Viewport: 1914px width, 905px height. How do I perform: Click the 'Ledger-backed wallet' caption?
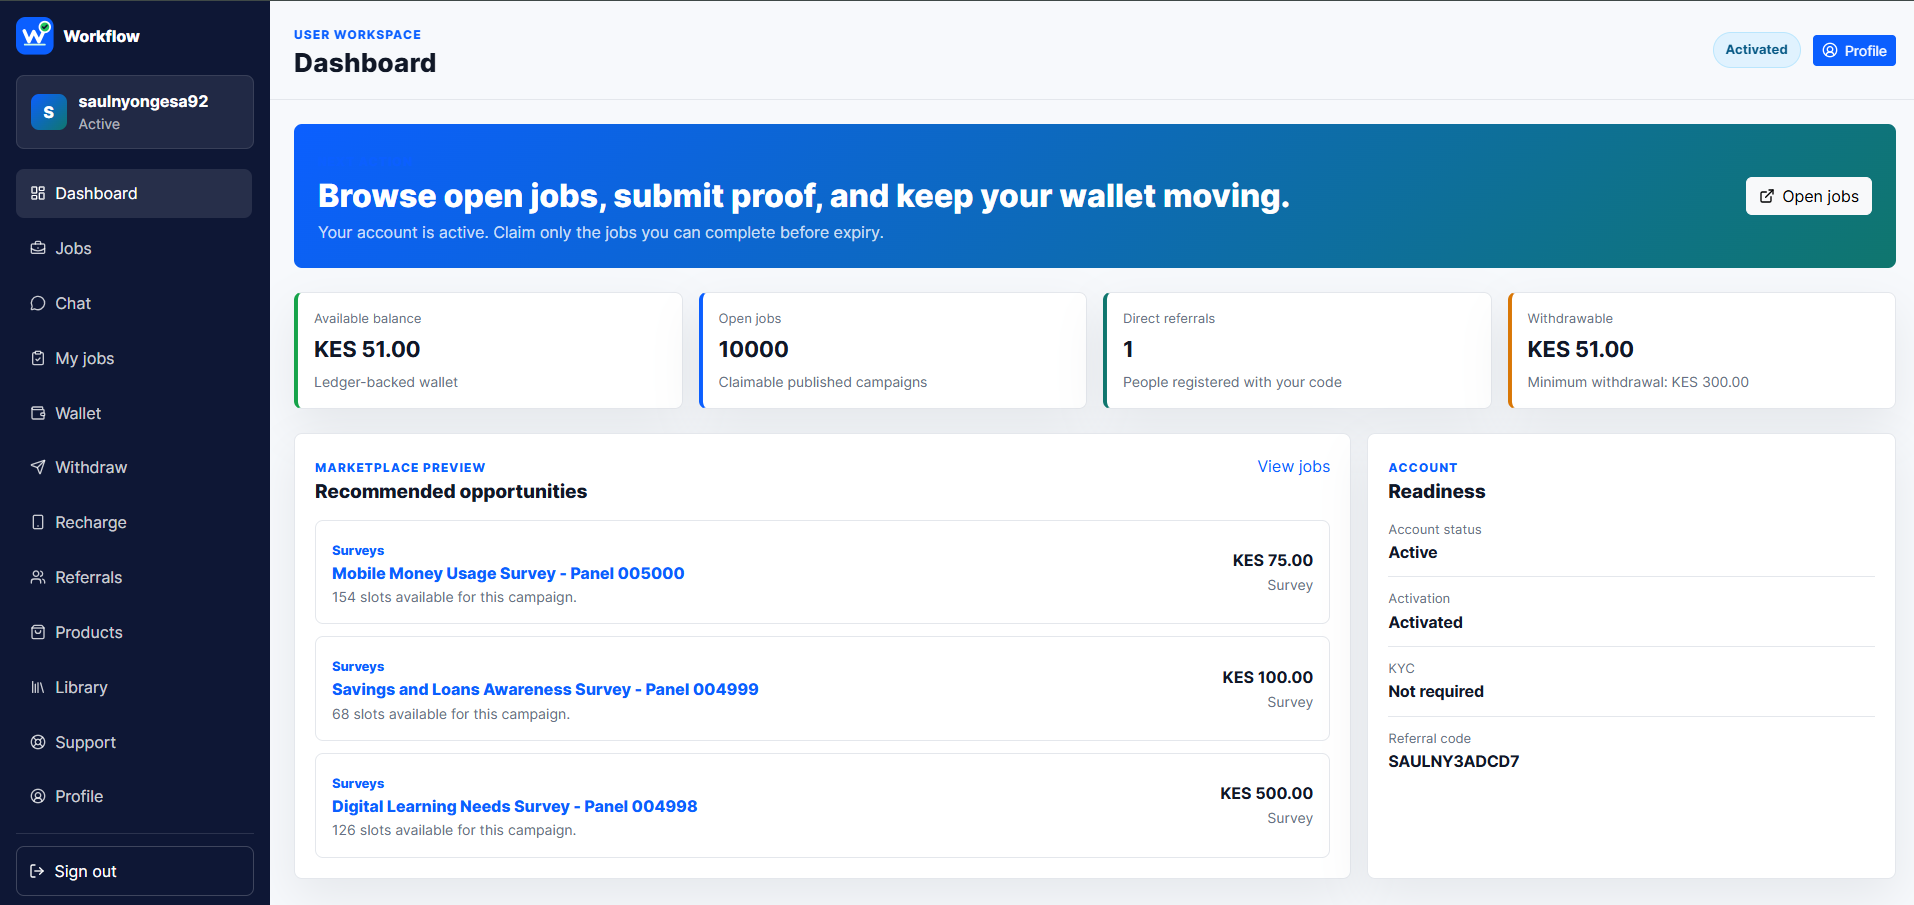click(386, 382)
